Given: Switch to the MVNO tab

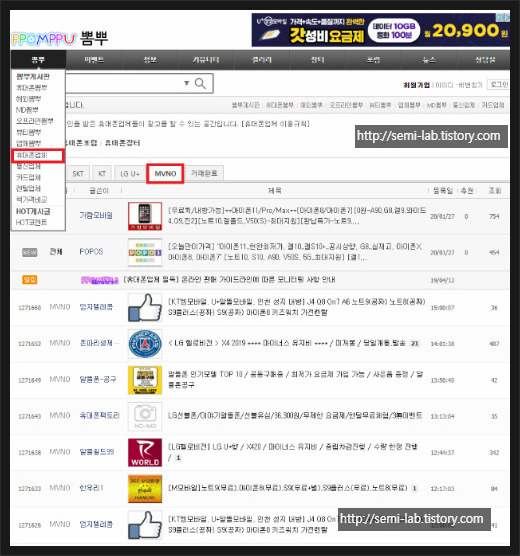Looking at the screenshot, I should click(x=165, y=174).
